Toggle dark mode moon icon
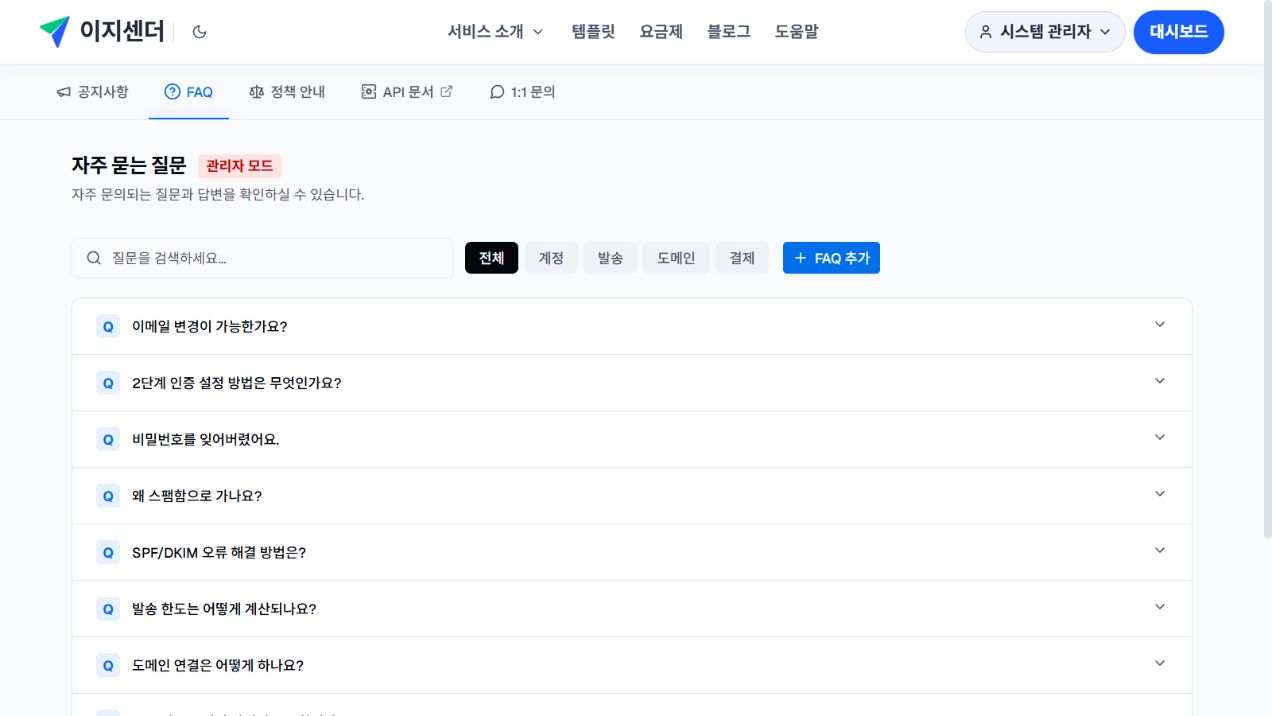 click(199, 32)
